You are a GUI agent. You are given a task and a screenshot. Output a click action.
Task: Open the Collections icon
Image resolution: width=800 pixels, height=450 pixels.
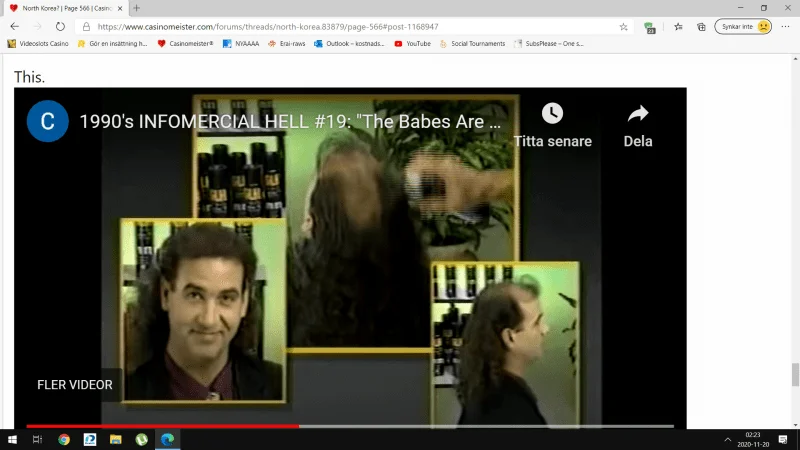click(702, 27)
